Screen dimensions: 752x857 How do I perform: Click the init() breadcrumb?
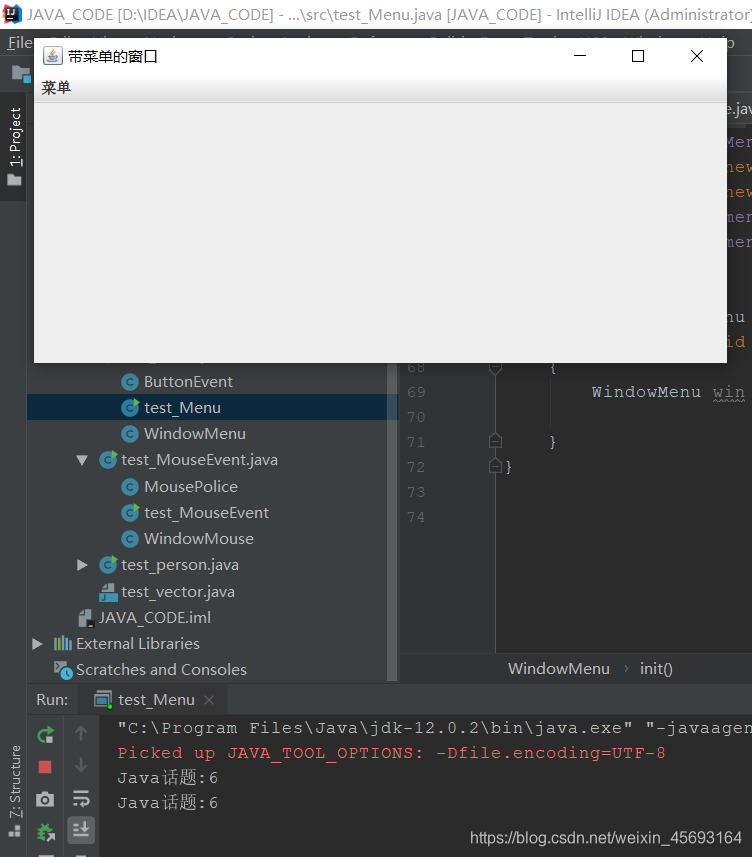coord(656,668)
